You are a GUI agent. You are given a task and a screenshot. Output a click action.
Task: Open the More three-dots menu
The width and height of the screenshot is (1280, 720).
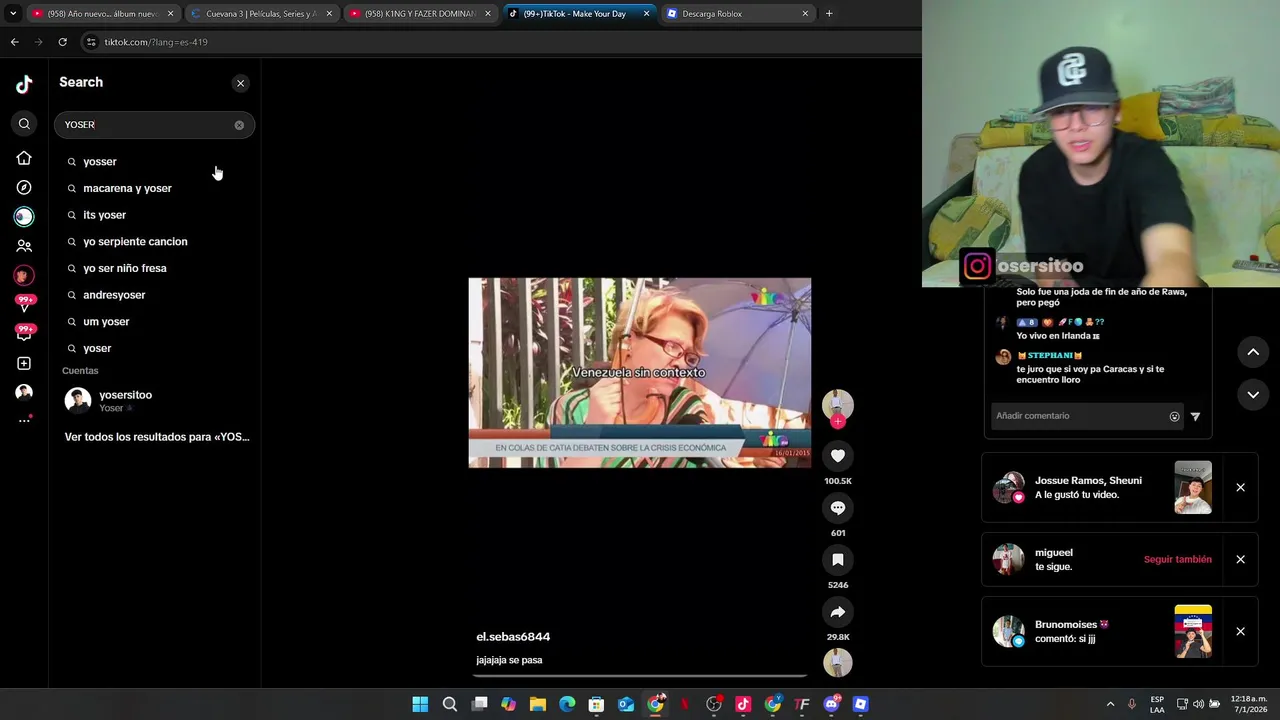[x=24, y=420]
